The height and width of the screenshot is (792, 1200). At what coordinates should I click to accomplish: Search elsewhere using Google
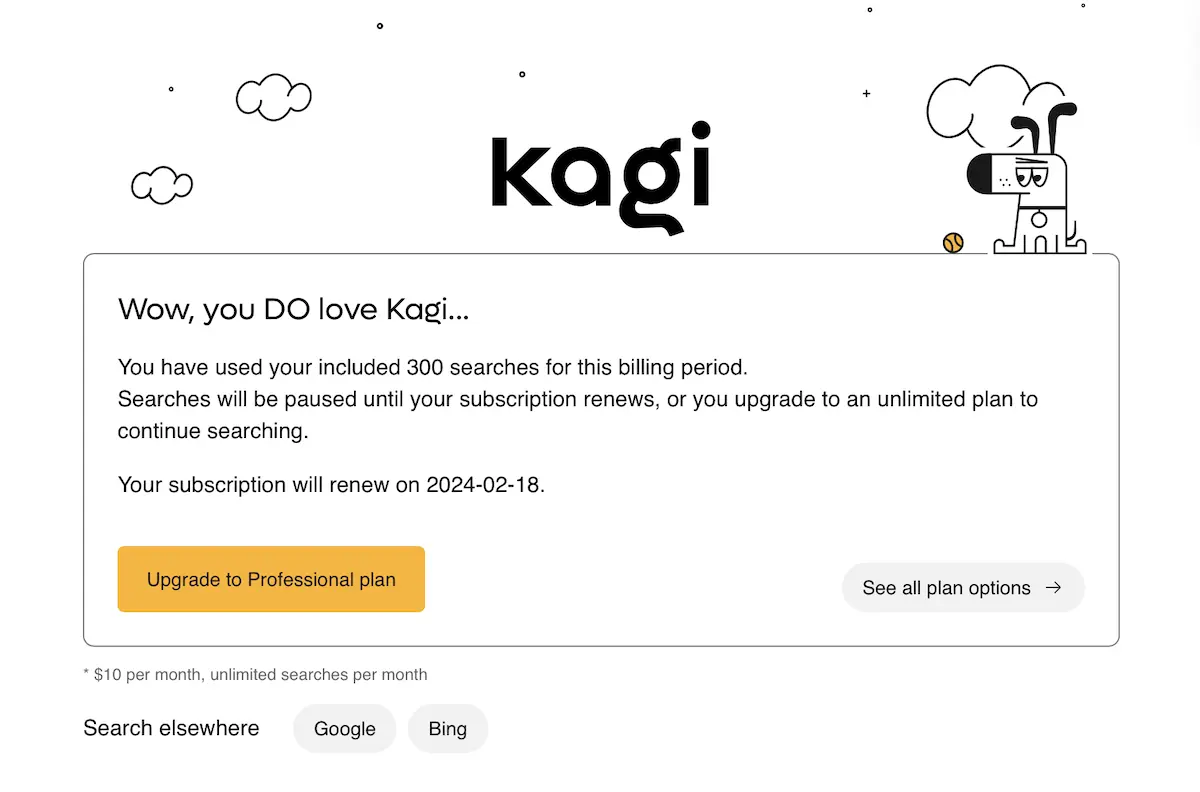(344, 728)
